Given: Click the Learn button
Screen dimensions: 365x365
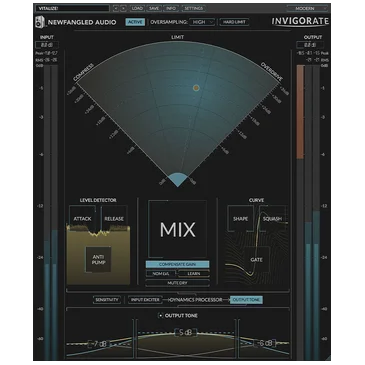Looking at the screenshot, I should (x=194, y=274).
